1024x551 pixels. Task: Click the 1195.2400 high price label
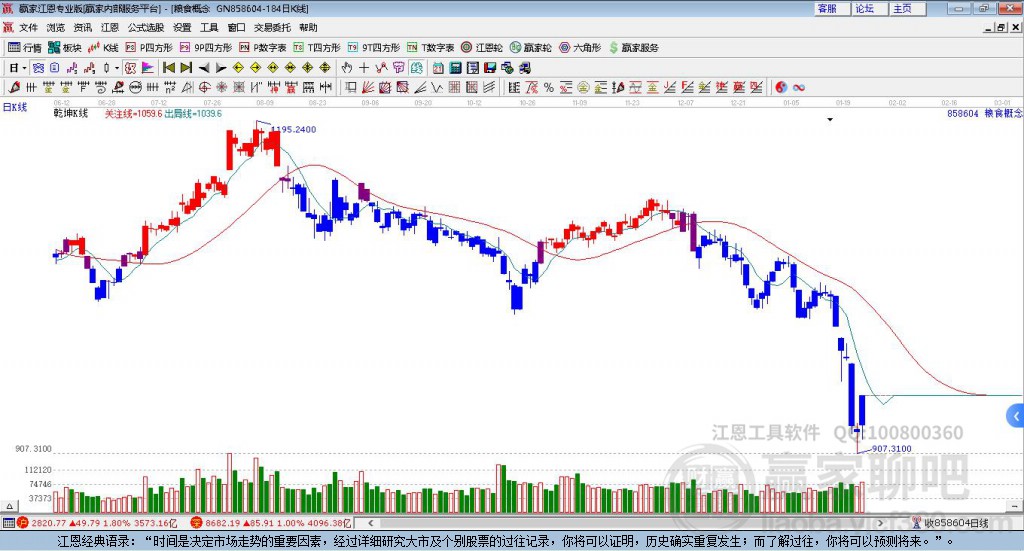point(293,129)
